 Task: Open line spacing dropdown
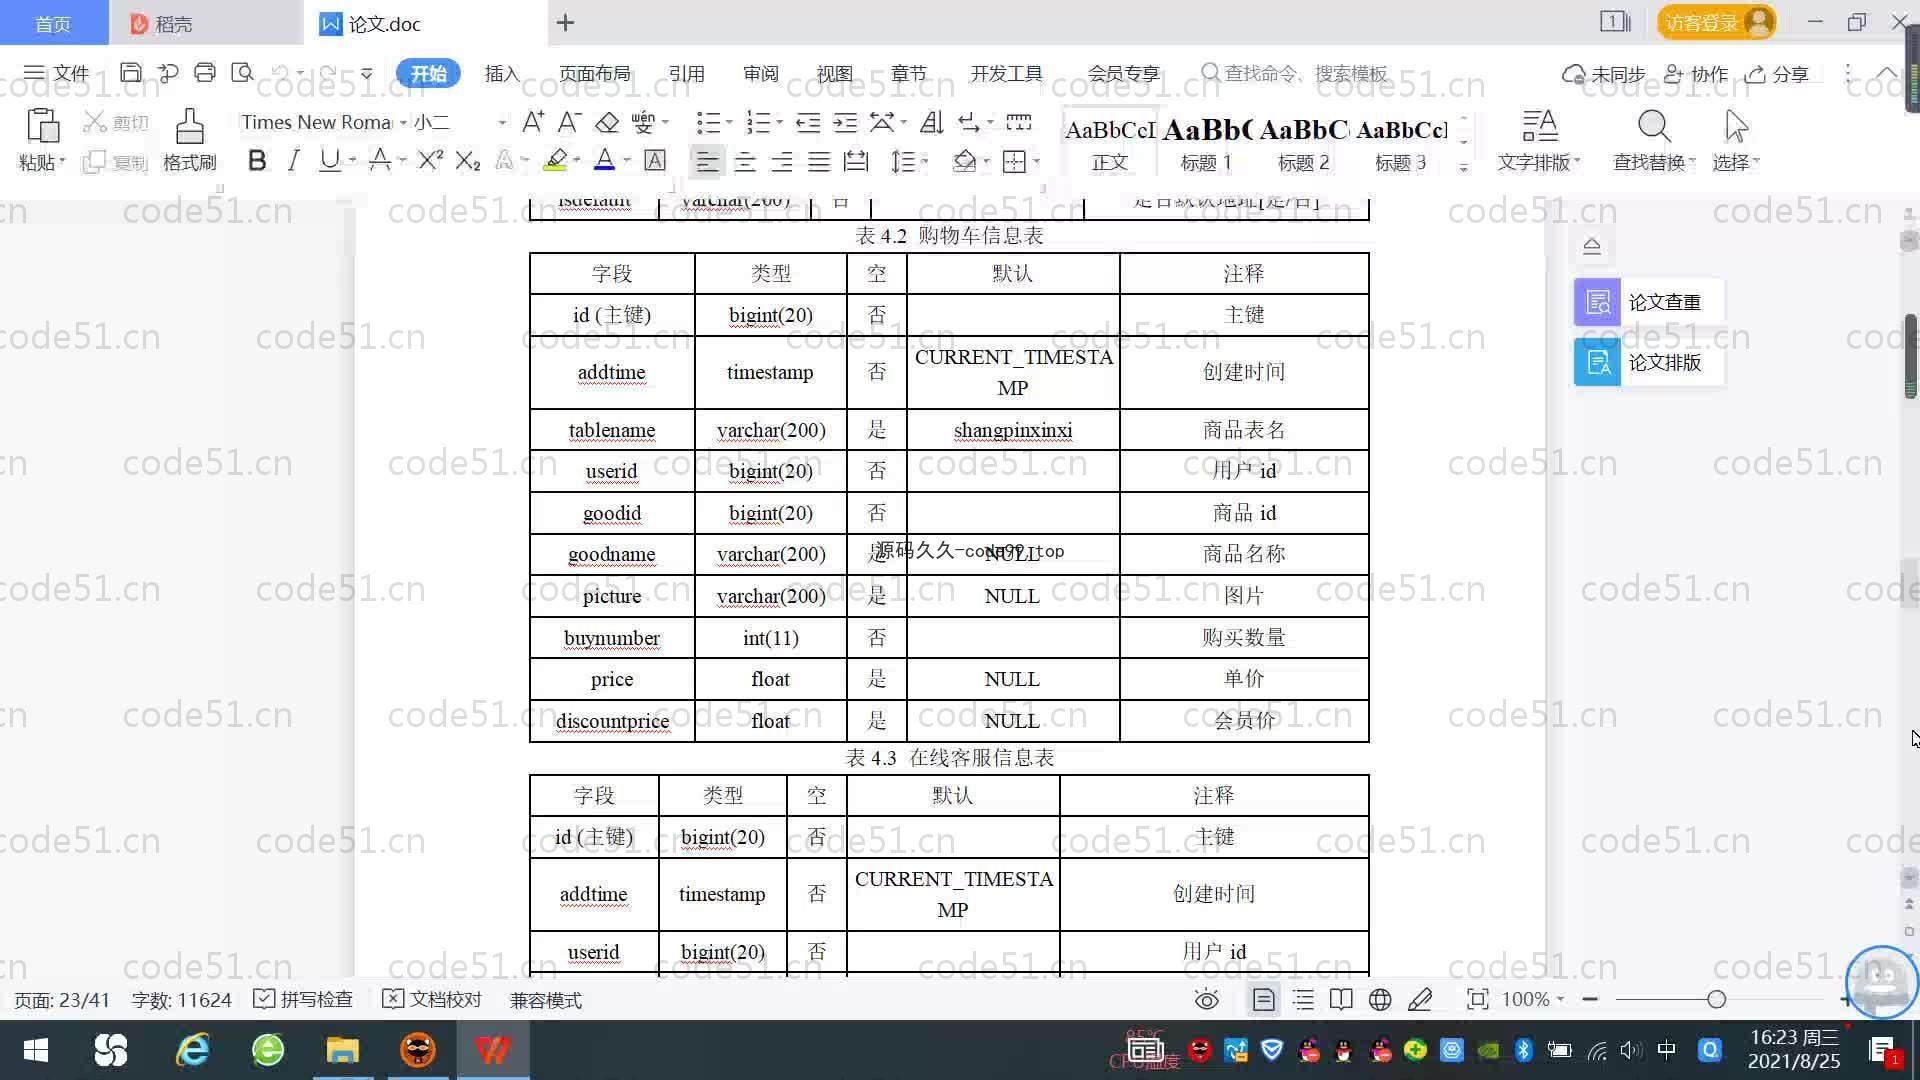(x=924, y=161)
